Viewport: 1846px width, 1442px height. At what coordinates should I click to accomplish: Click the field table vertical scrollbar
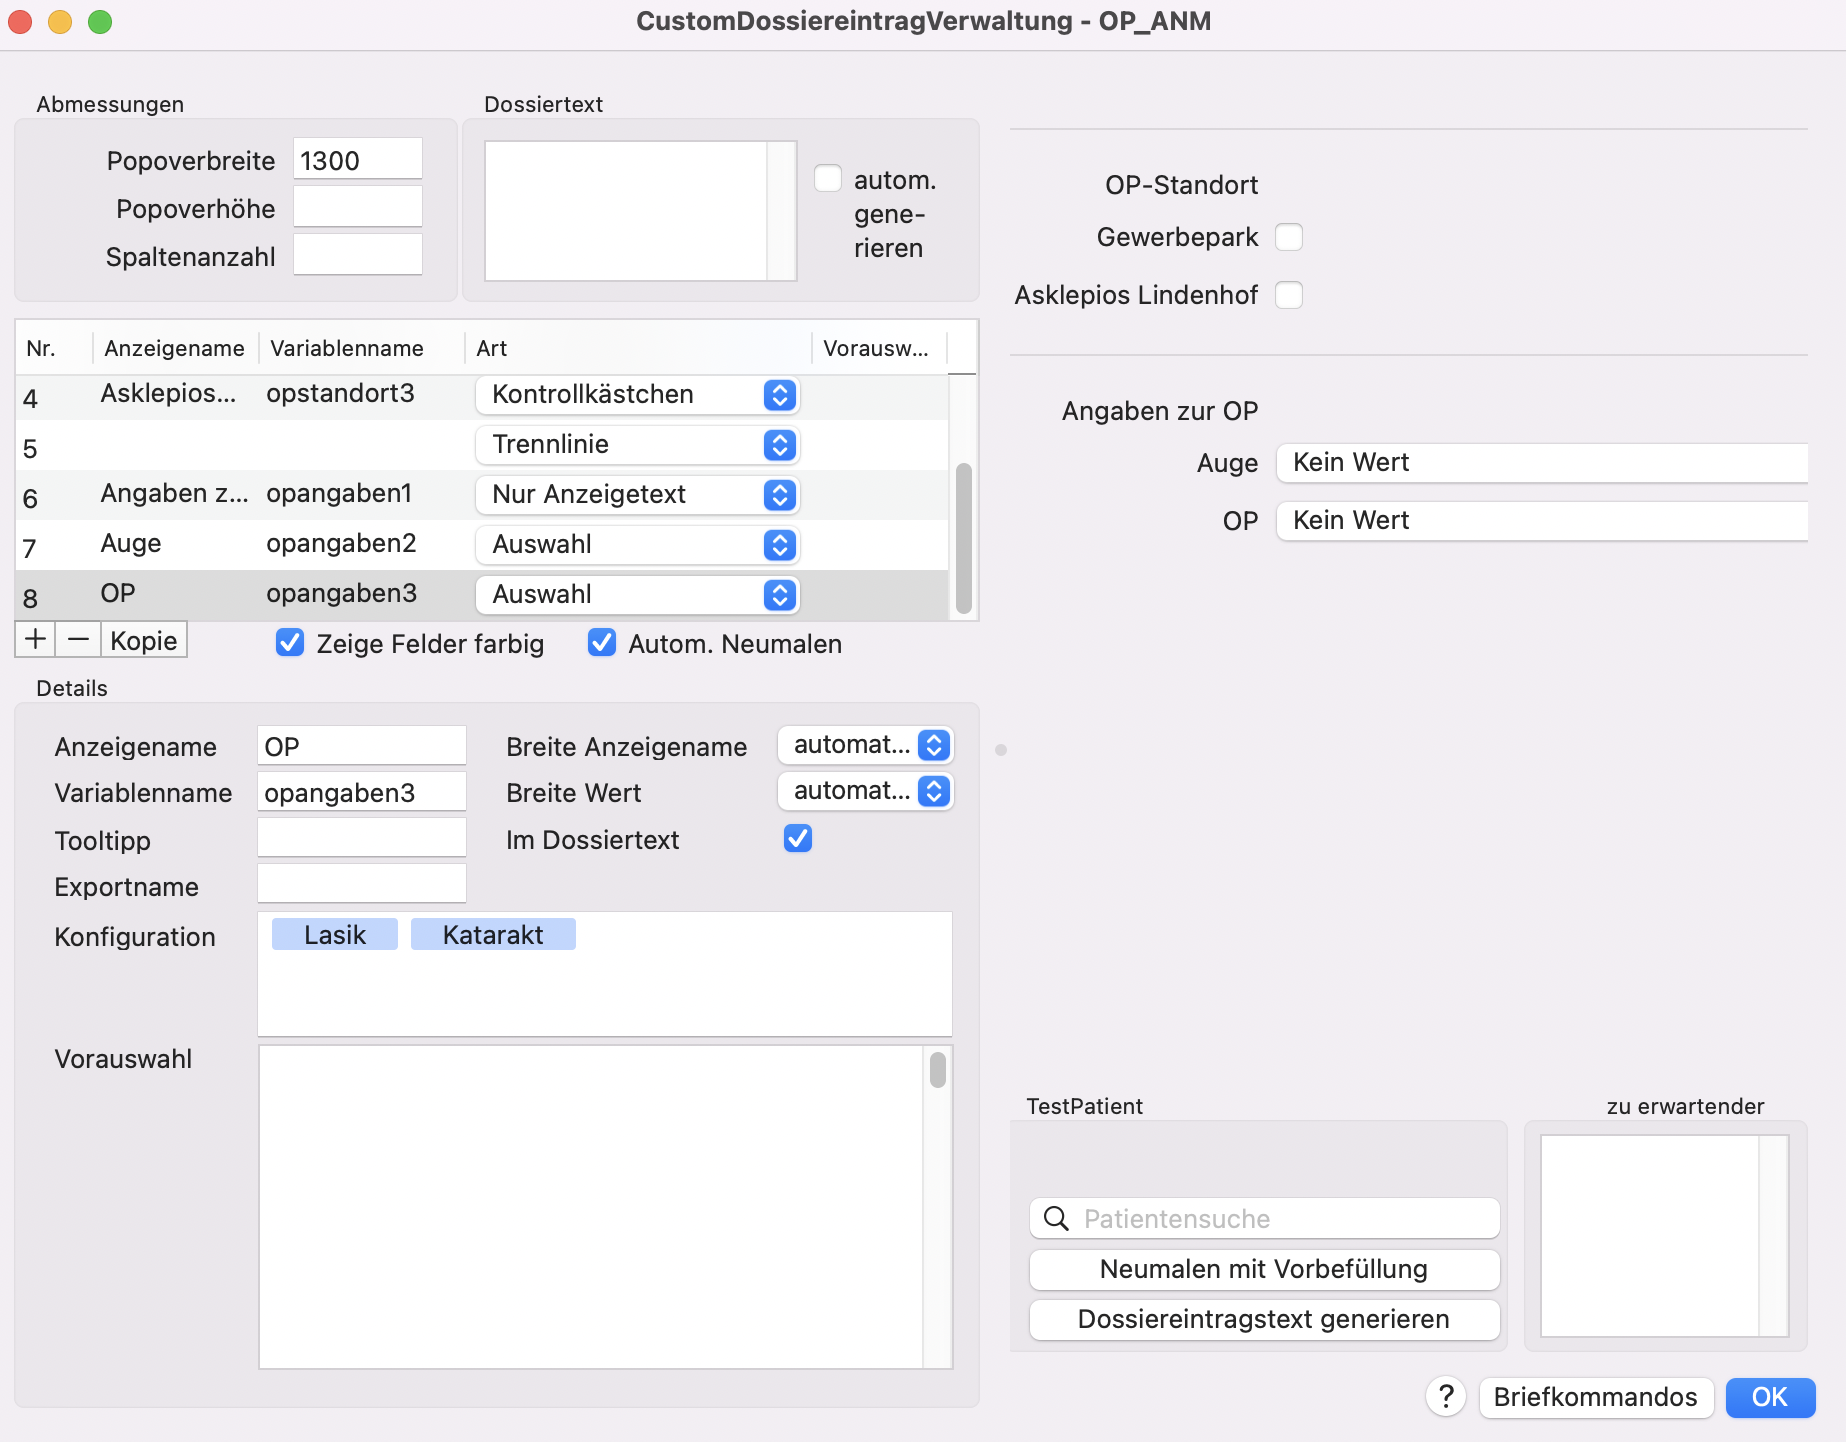tap(964, 538)
